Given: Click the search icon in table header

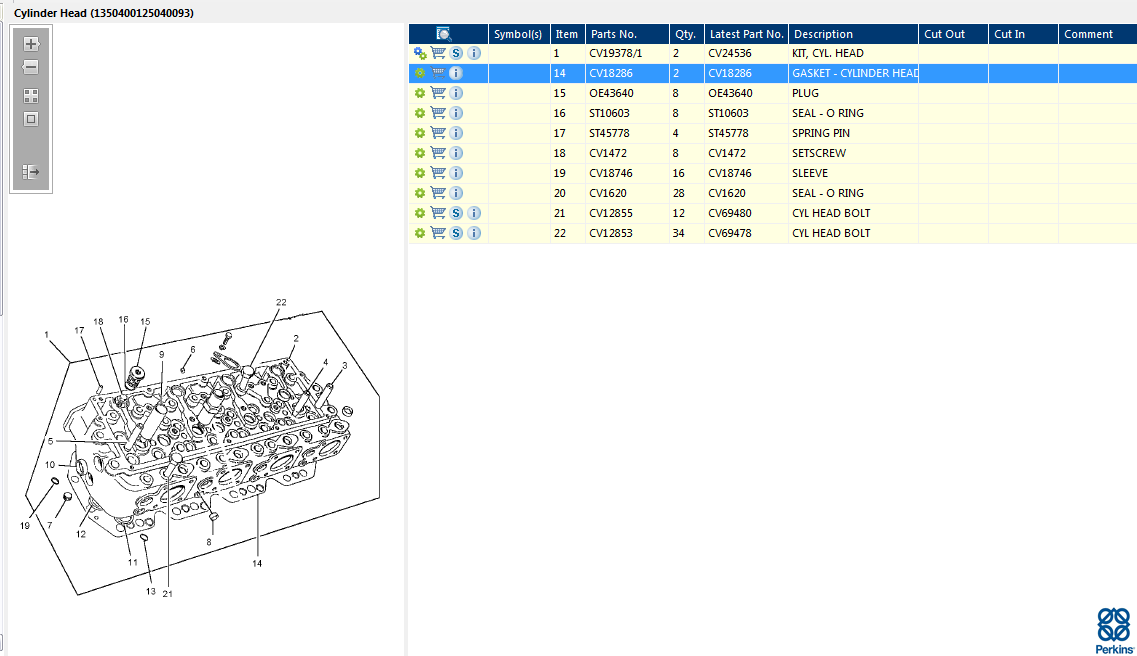Looking at the screenshot, I should coord(444,34).
